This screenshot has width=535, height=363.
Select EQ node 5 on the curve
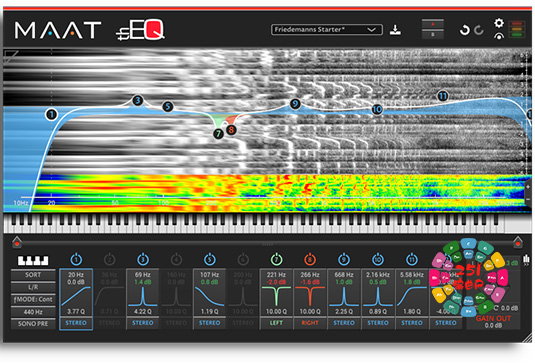(x=168, y=107)
